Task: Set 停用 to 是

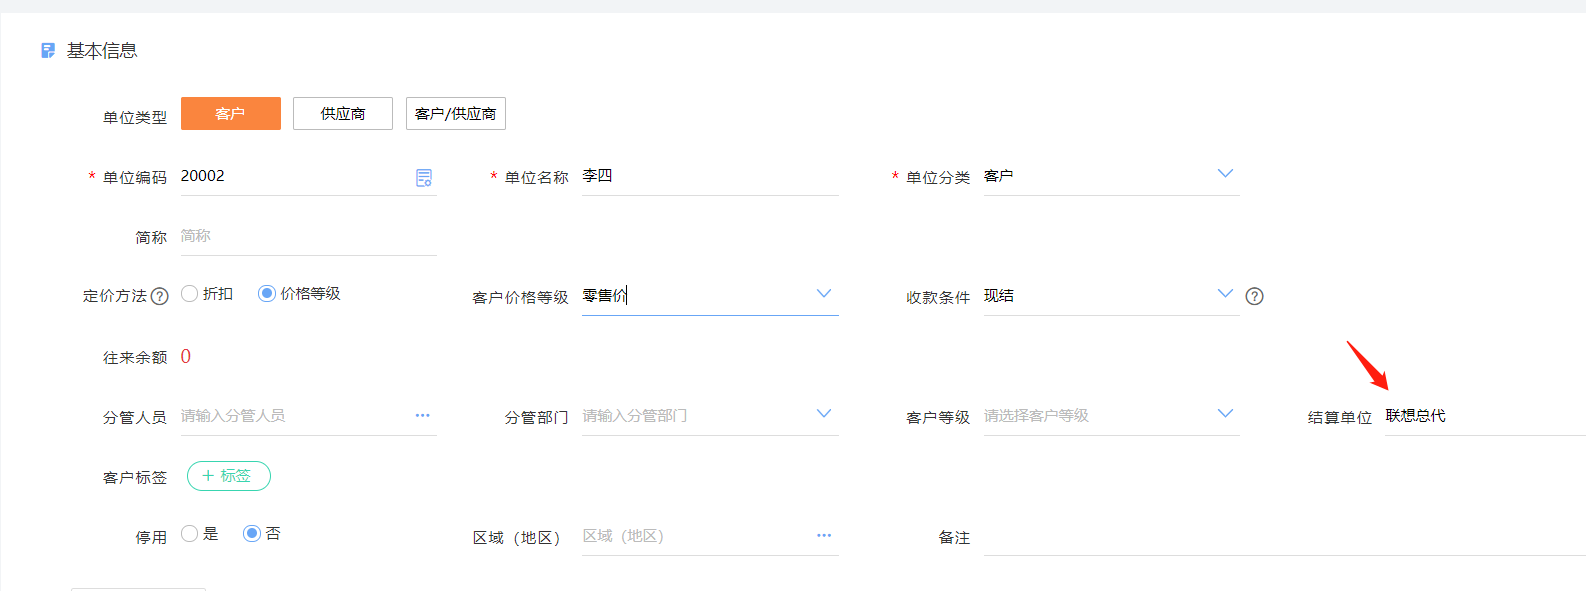Action: (x=189, y=534)
